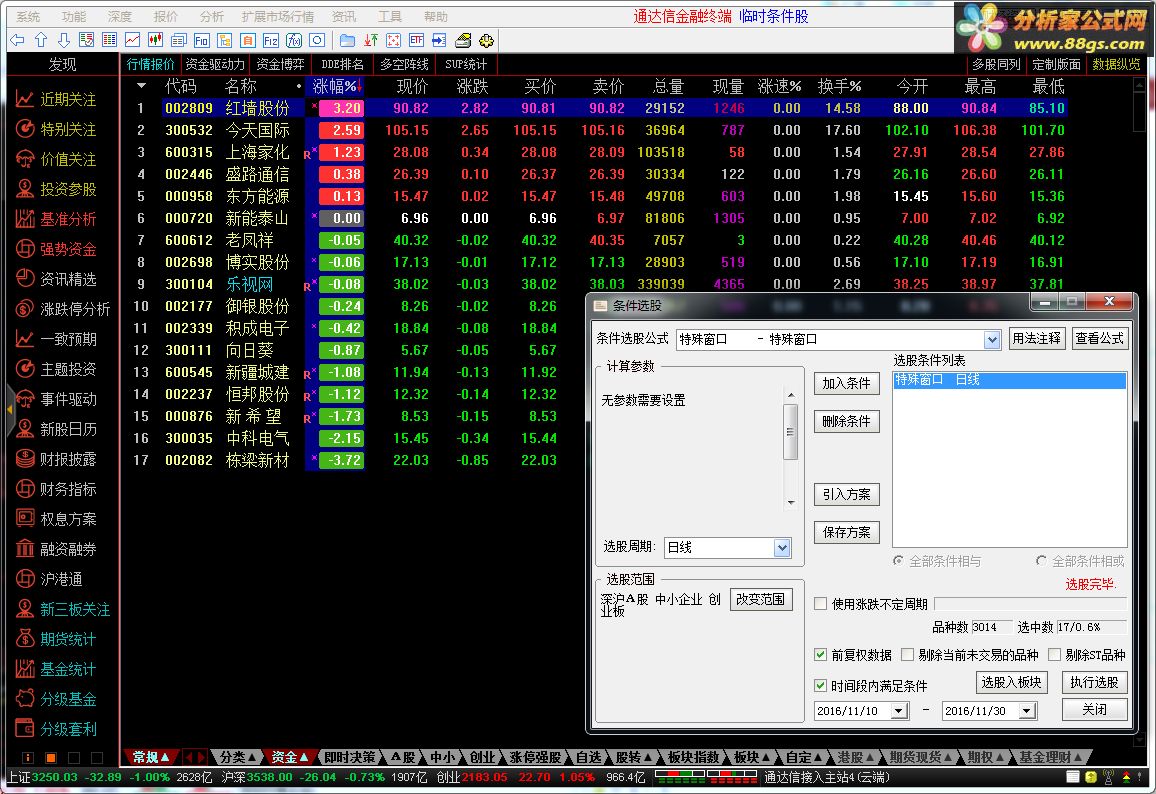
Task: Open 工具 menu
Action: pyautogui.click(x=390, y=16)
